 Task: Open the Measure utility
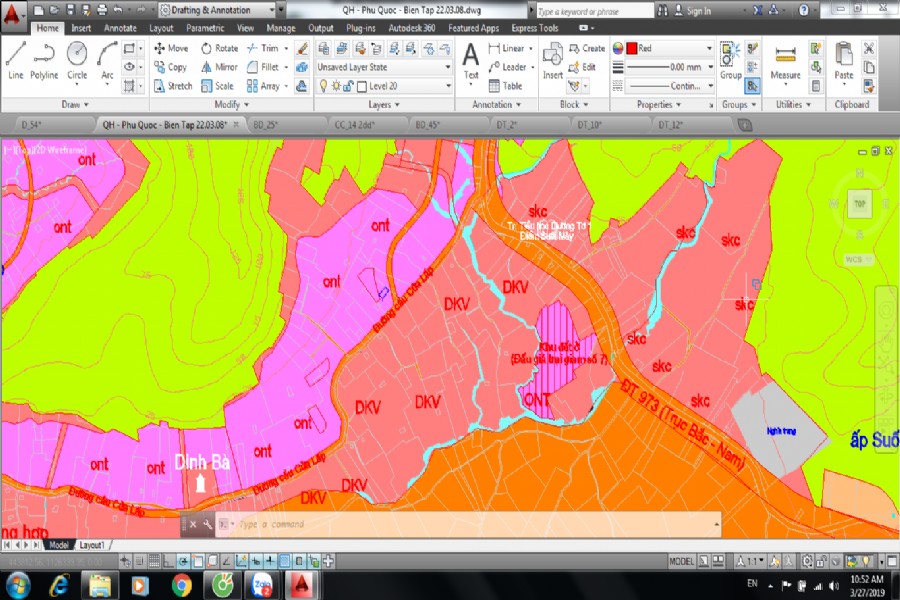[785, 62]
